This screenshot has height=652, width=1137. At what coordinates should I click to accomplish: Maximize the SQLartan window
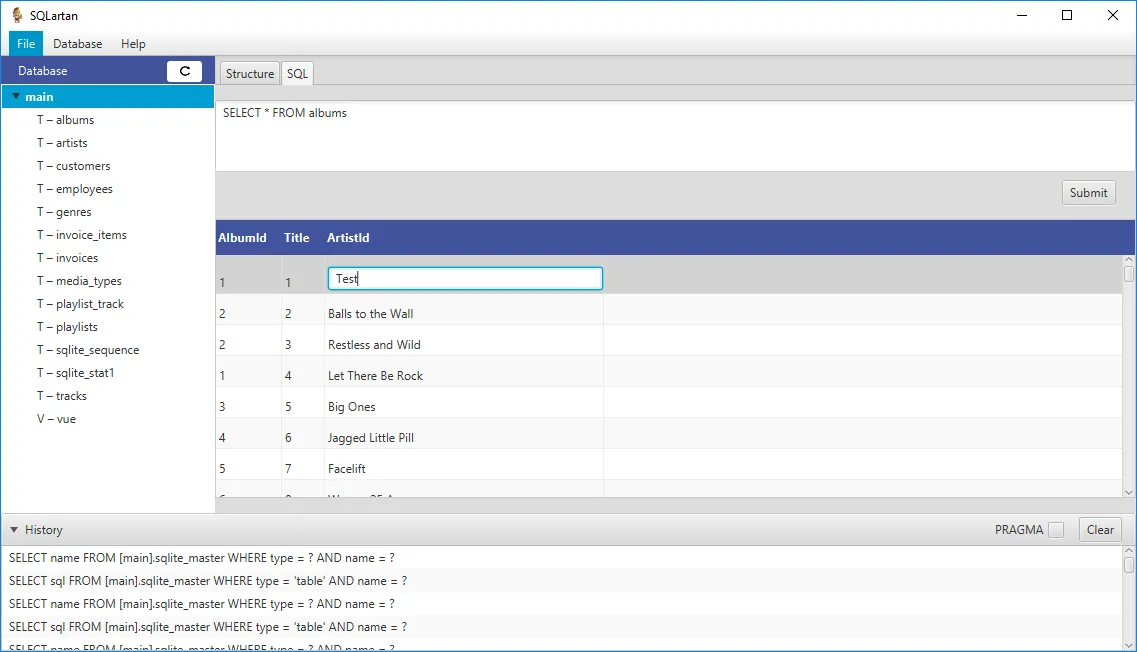pos(1067,15)
